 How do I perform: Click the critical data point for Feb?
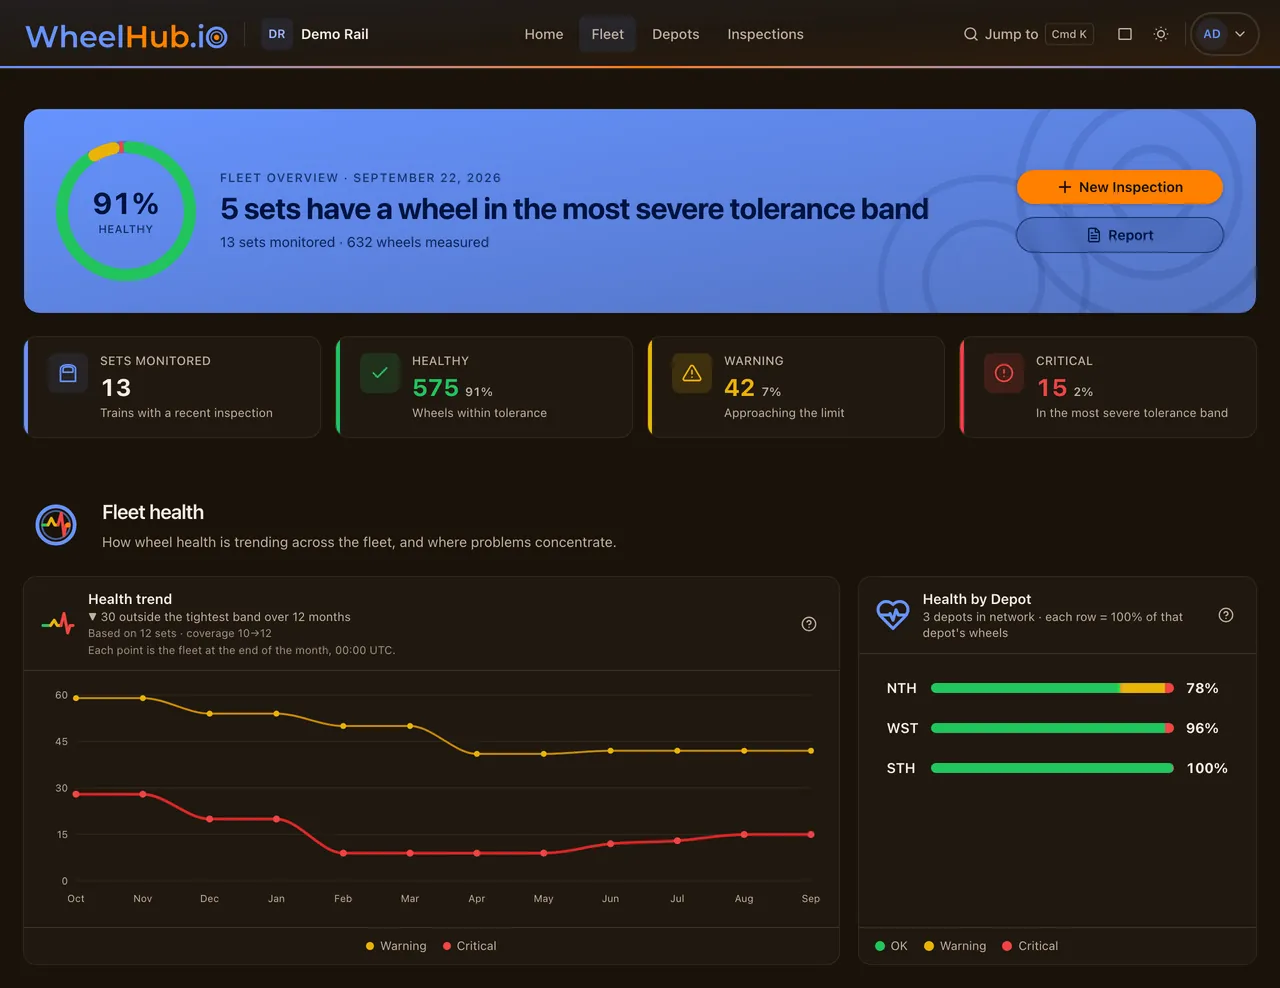[343, 853]
